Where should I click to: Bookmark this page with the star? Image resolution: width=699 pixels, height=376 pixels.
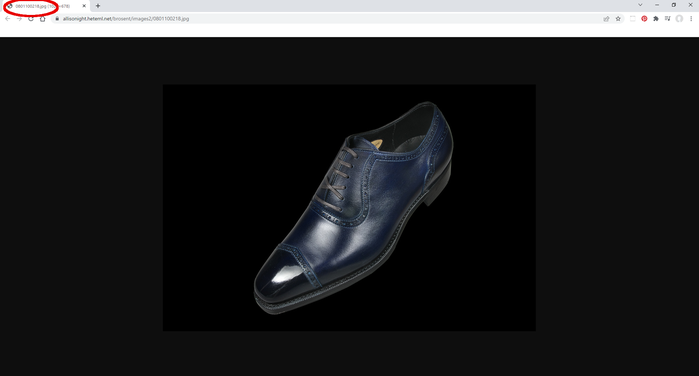(x=618, y=19)
